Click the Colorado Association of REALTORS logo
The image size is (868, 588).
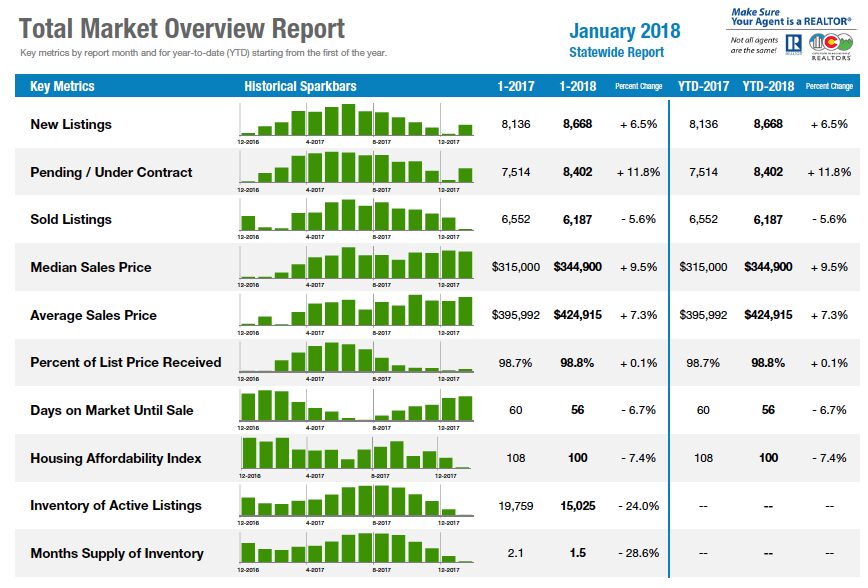tap(830, 47)
